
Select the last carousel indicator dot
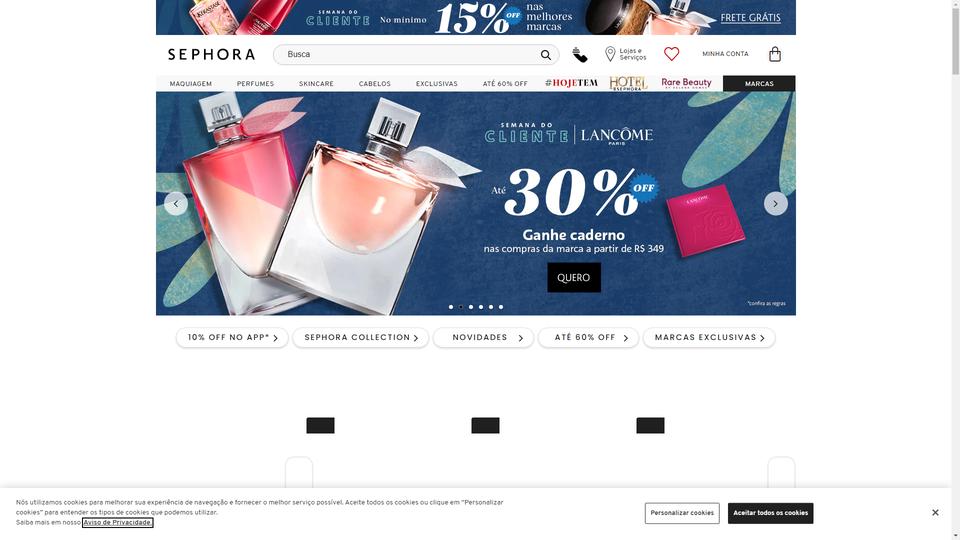pyautogui.click(x=501, y=307)
